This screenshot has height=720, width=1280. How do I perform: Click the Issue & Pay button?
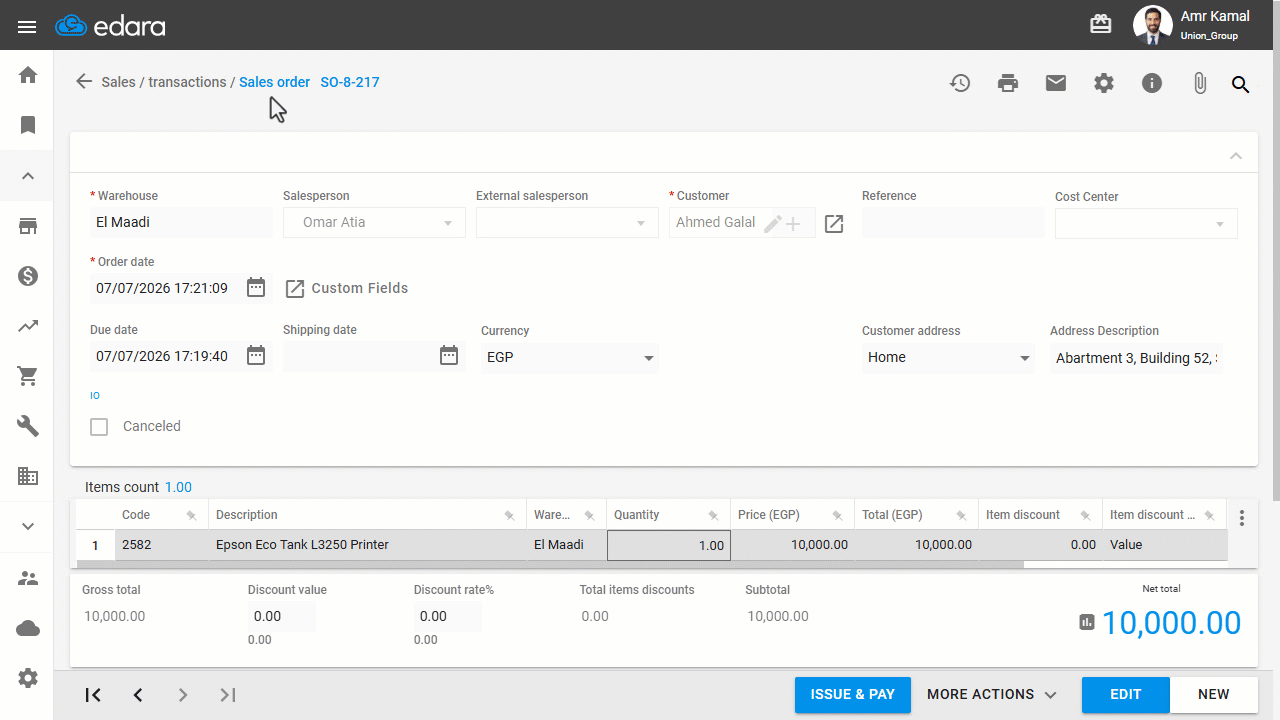click(853, 695)
